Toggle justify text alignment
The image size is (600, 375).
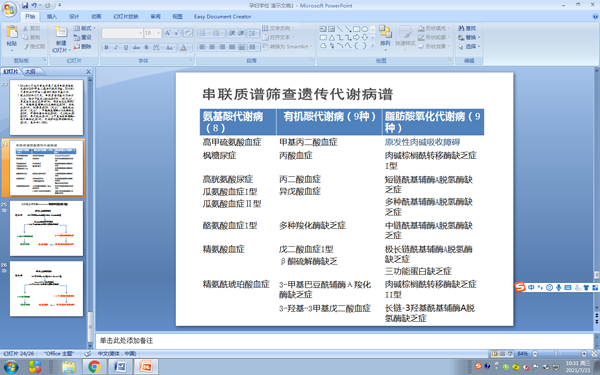click(232, 47)
